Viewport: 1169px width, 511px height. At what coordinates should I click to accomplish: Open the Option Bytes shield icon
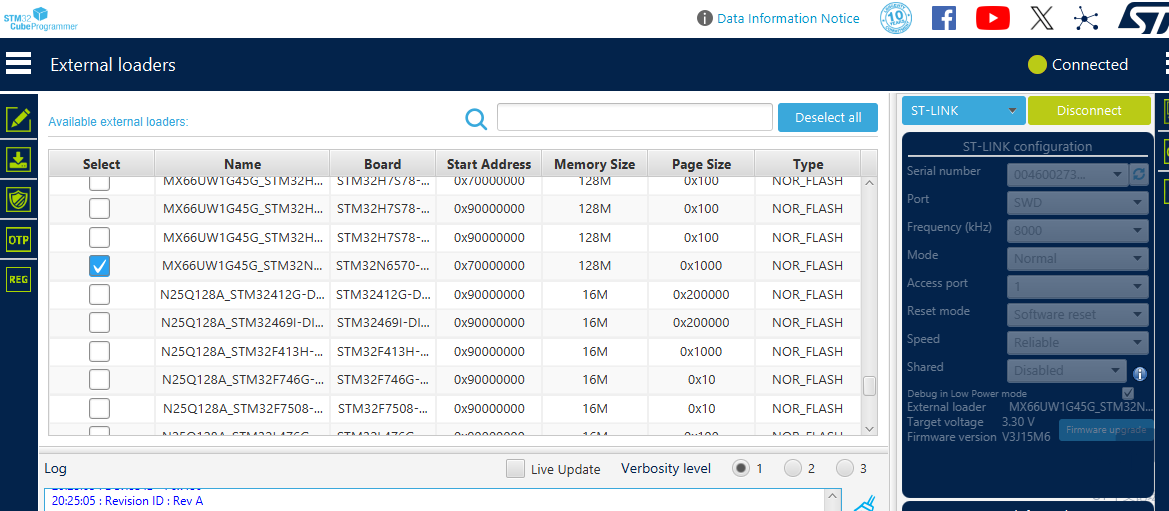(x=18, y=199)
